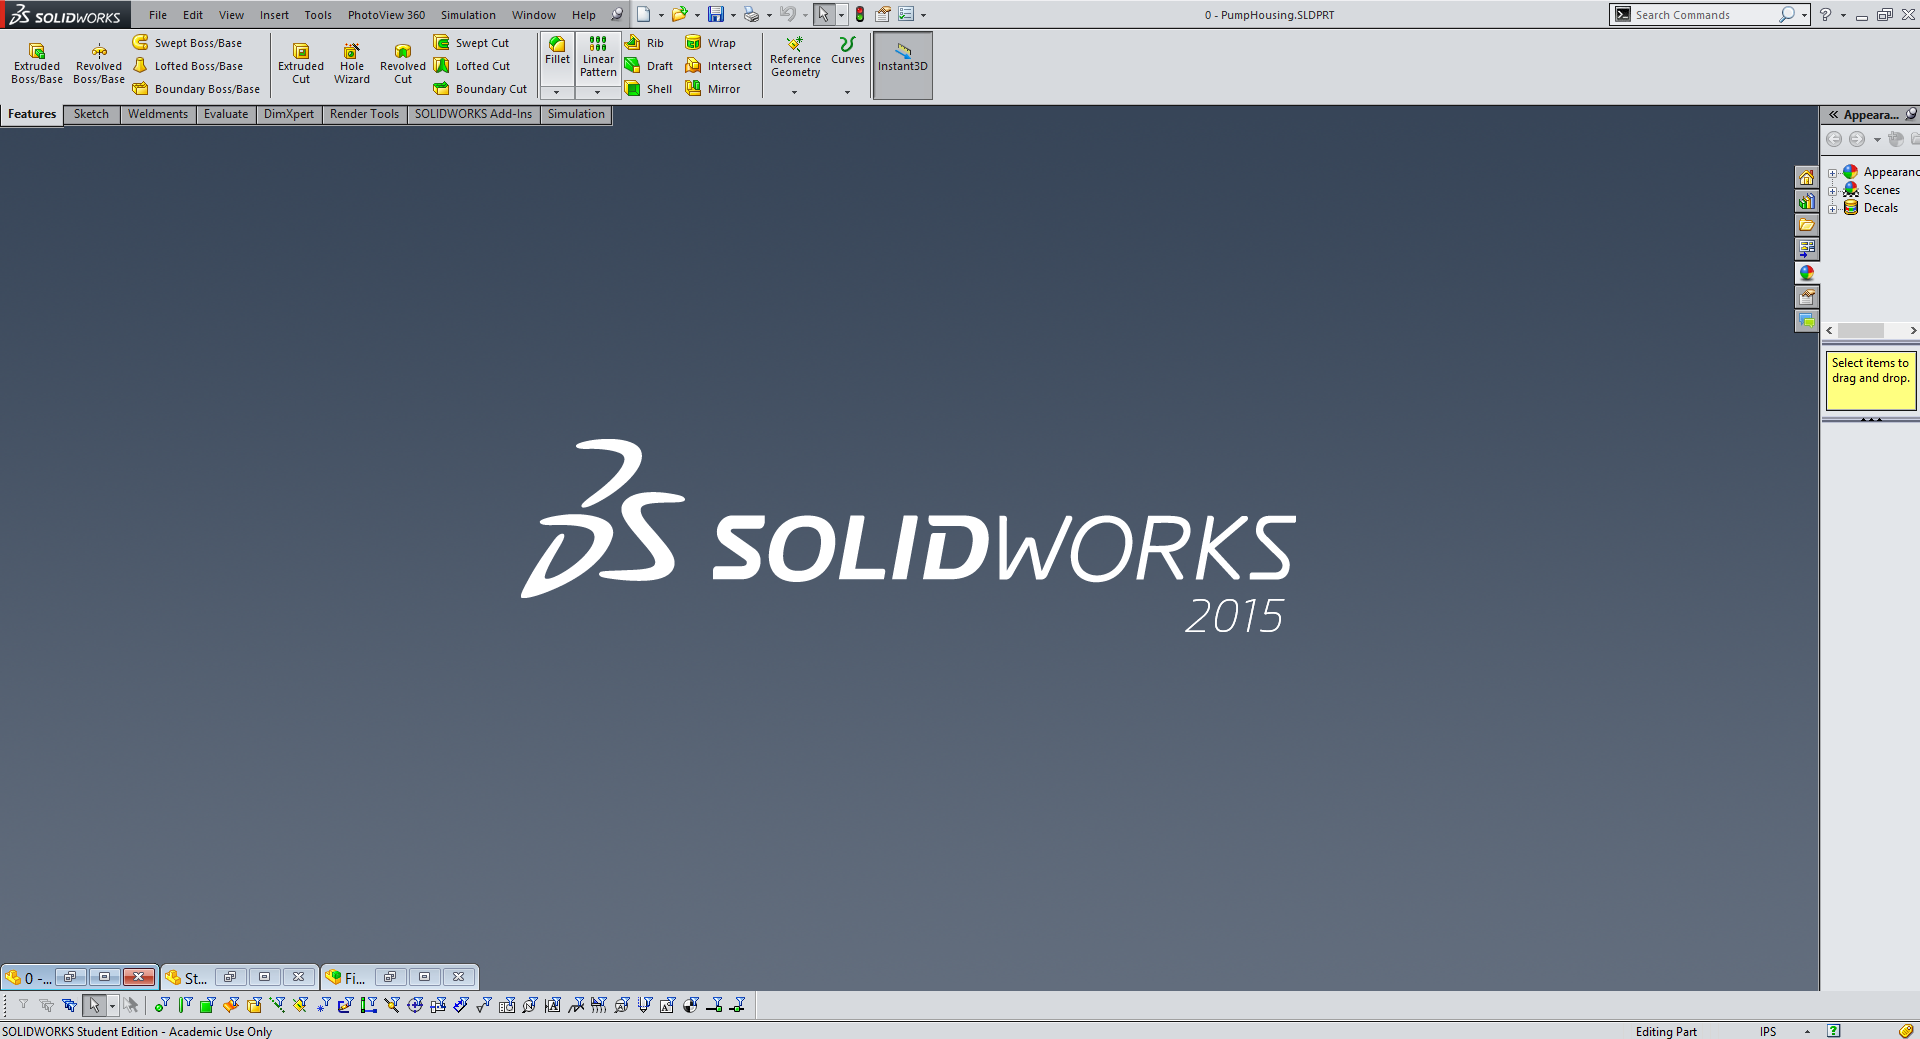The height and width of the screenshot is (1039, 1920).
Task: Expand the Scenes tree node
Action: (1833, 191)
